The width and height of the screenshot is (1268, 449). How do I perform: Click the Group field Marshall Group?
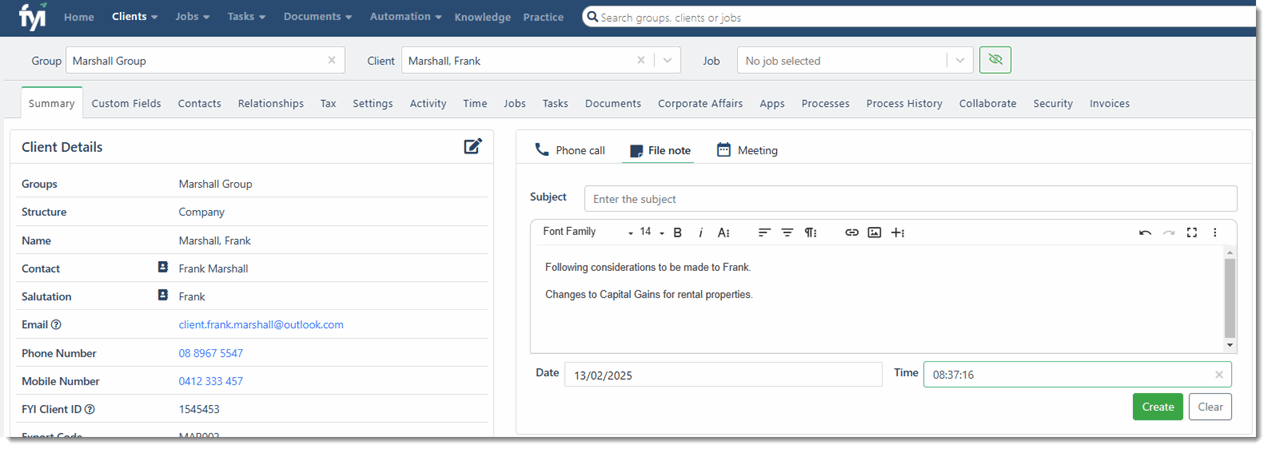click(205, 60)
